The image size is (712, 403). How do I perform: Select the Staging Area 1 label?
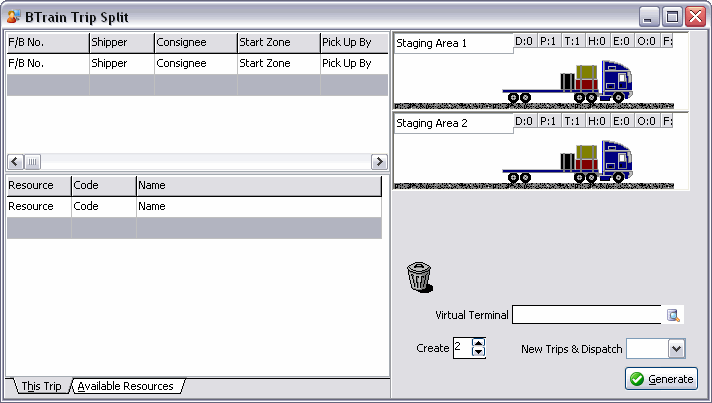(431, 44)
